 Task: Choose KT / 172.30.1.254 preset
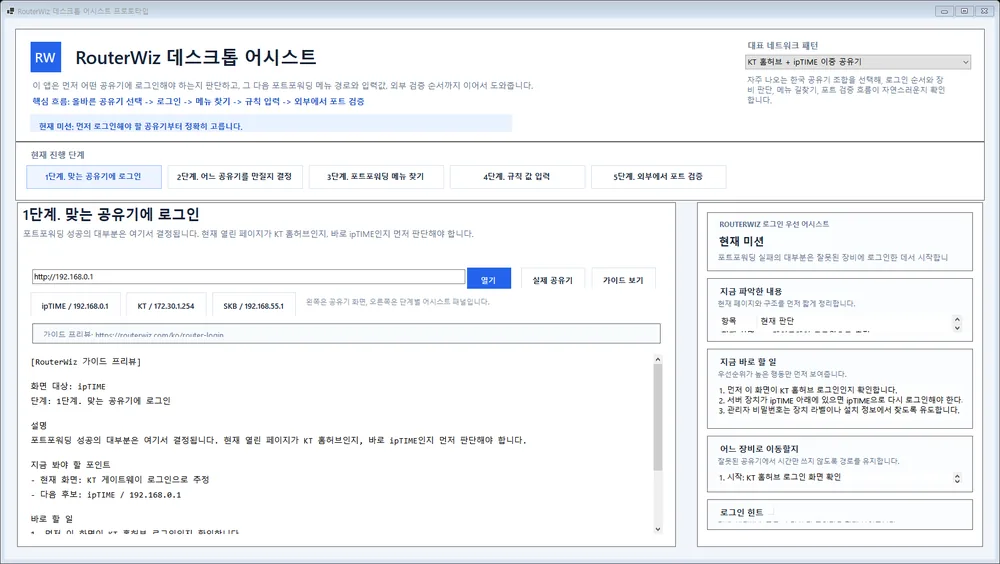tap(166, 306)
